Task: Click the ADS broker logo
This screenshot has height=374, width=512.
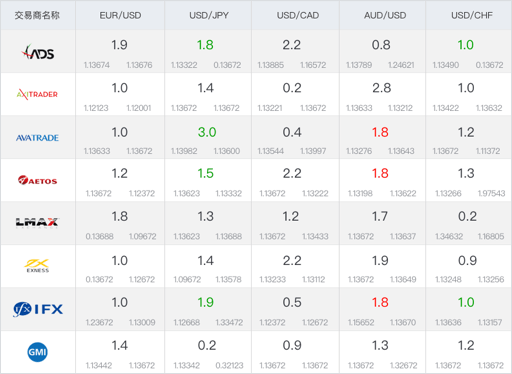Action: click(x=37, y=52)
